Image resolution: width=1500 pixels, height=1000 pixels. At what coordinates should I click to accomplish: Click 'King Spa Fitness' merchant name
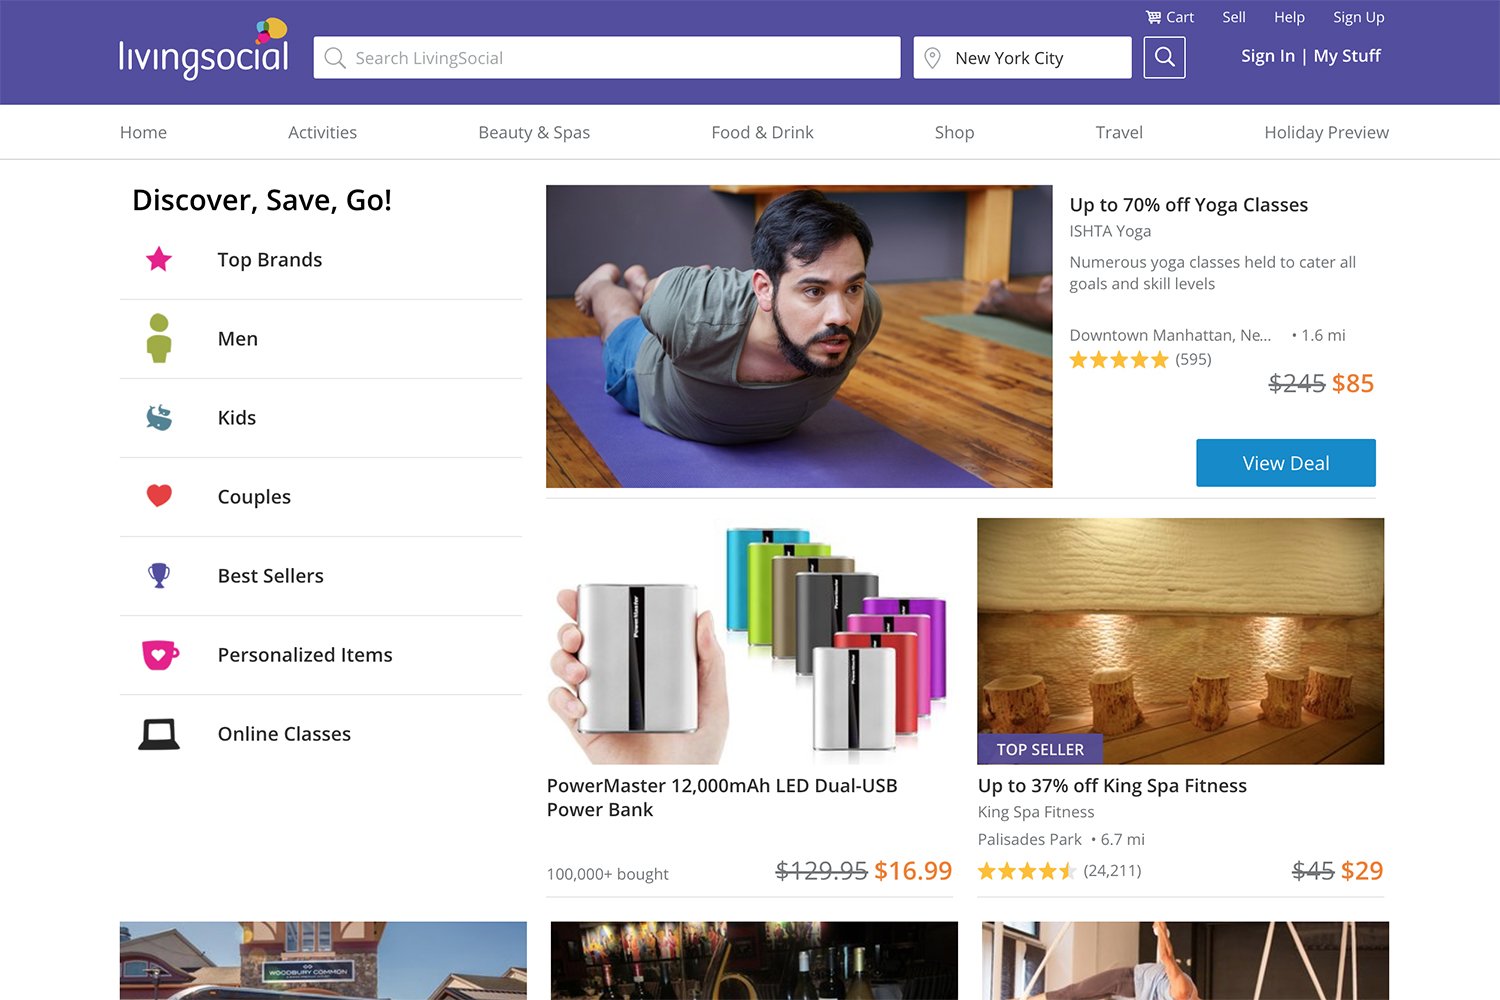coord(1036,812)
